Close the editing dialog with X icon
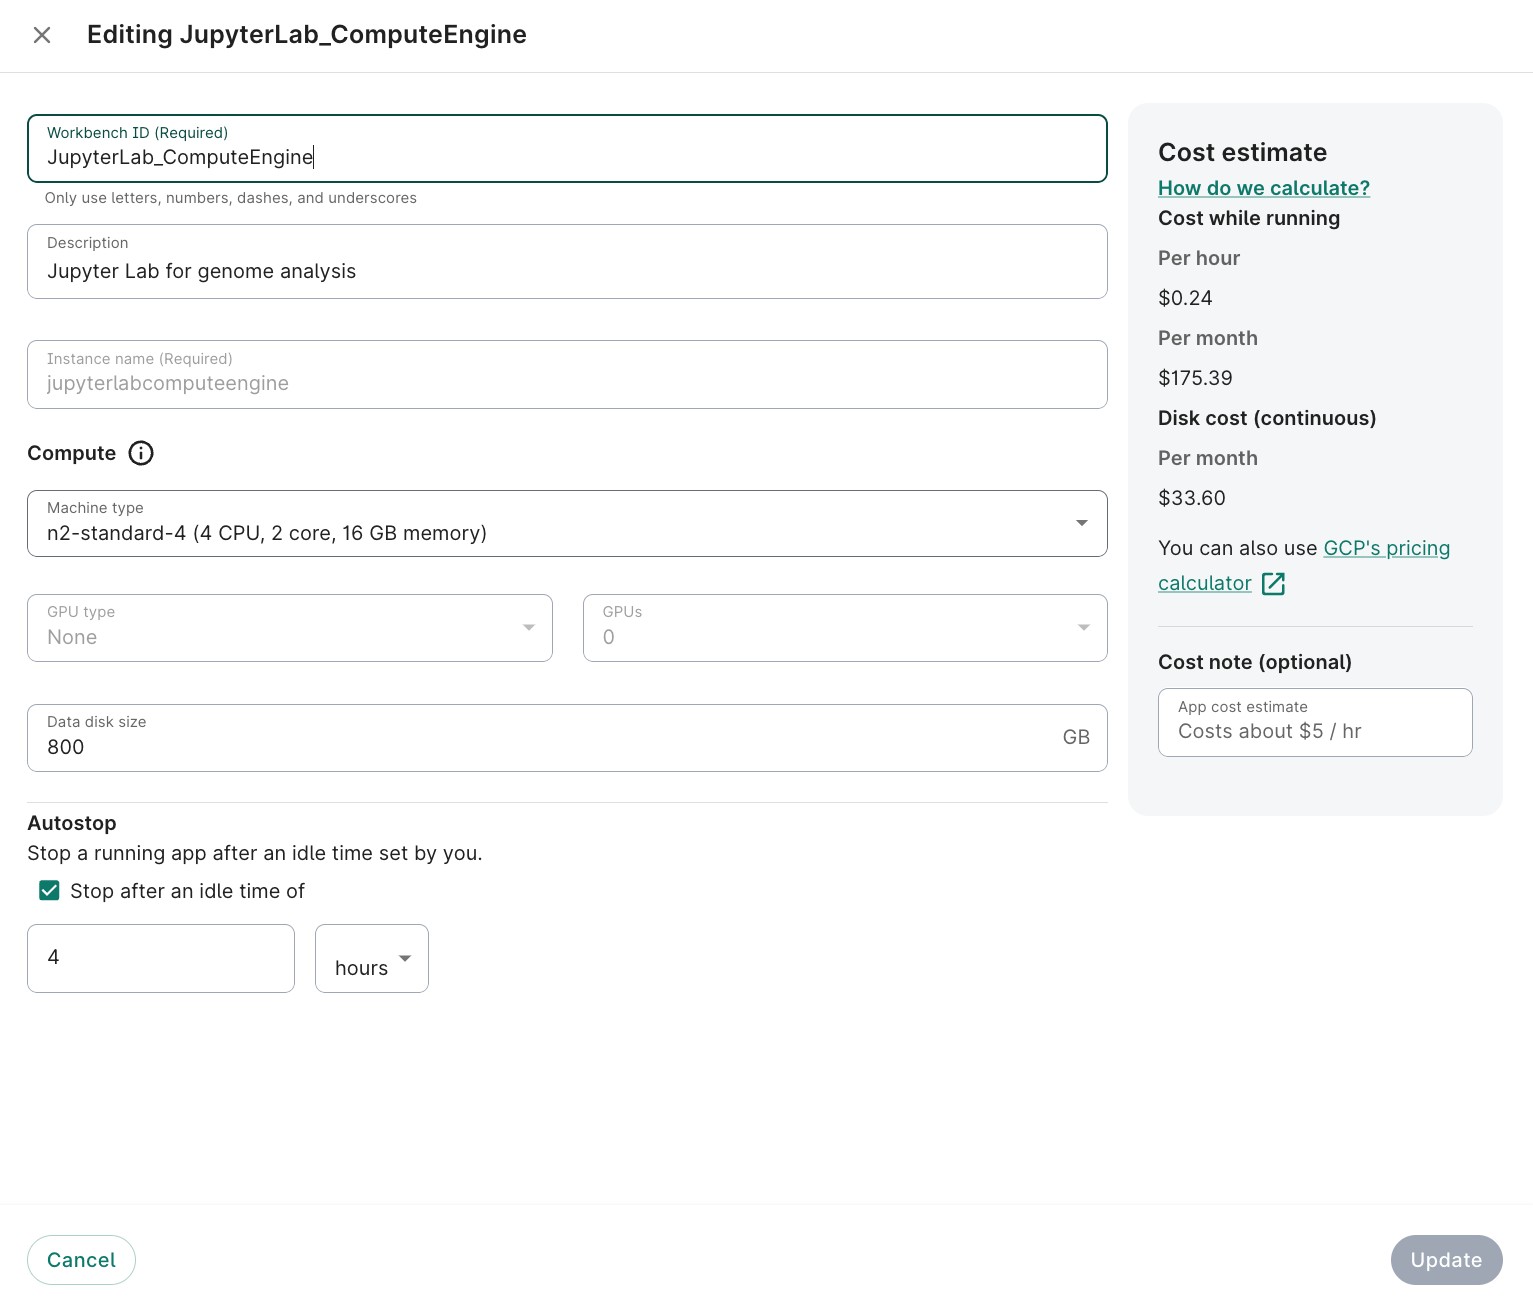The height and width of the screenshot is (1315, 1533). point(42,35)
